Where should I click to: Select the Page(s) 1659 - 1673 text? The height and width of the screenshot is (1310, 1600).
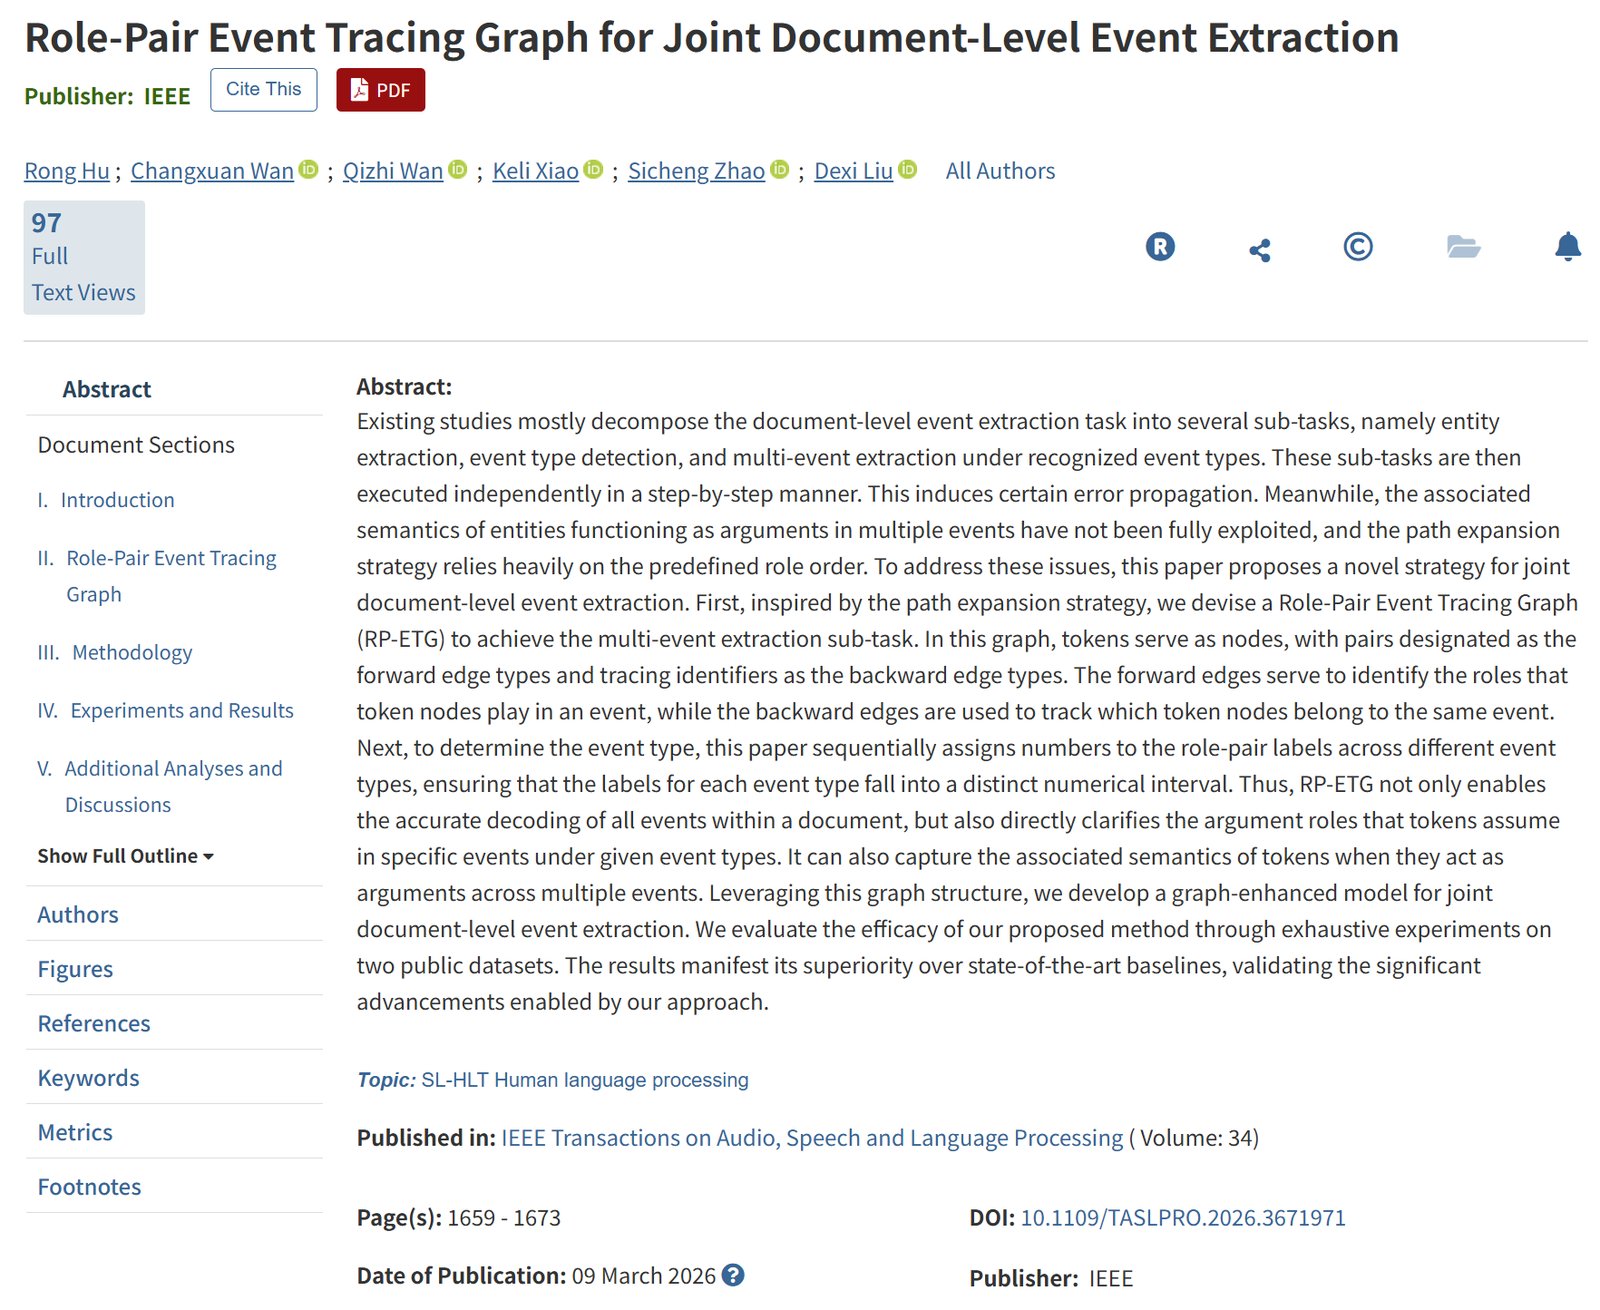pyautogui.click(x=459, y=1218)
